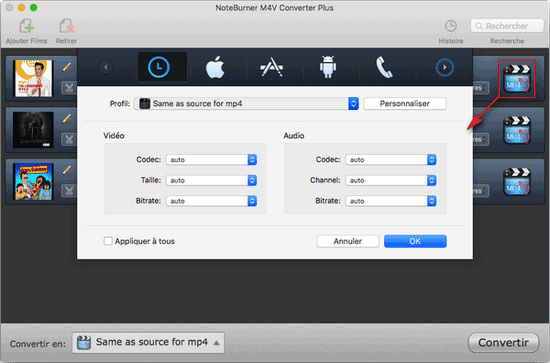
Task: Toggle the Appliquer à tous checkbox
Action: [108, 241]
